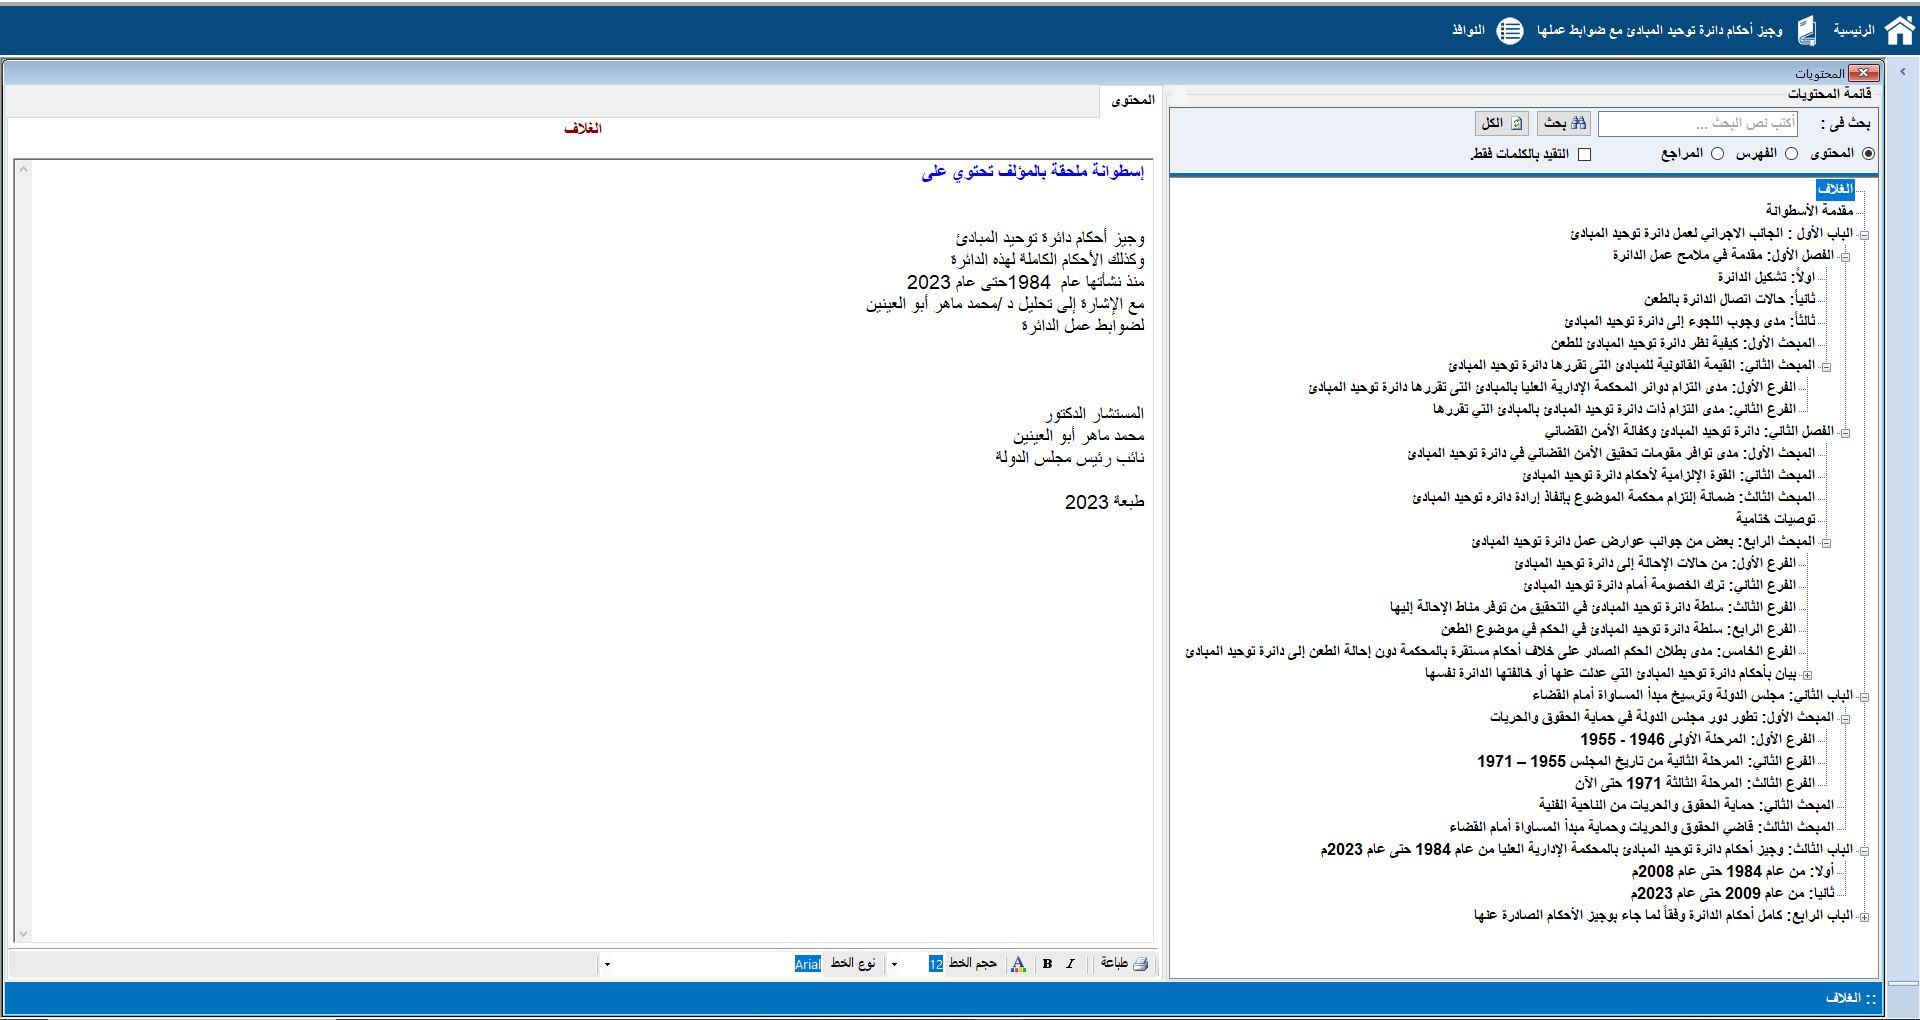
Task: Expand بيان بأحكام دائرة توحيد tree node
Action: click(x=1807, y=675)
